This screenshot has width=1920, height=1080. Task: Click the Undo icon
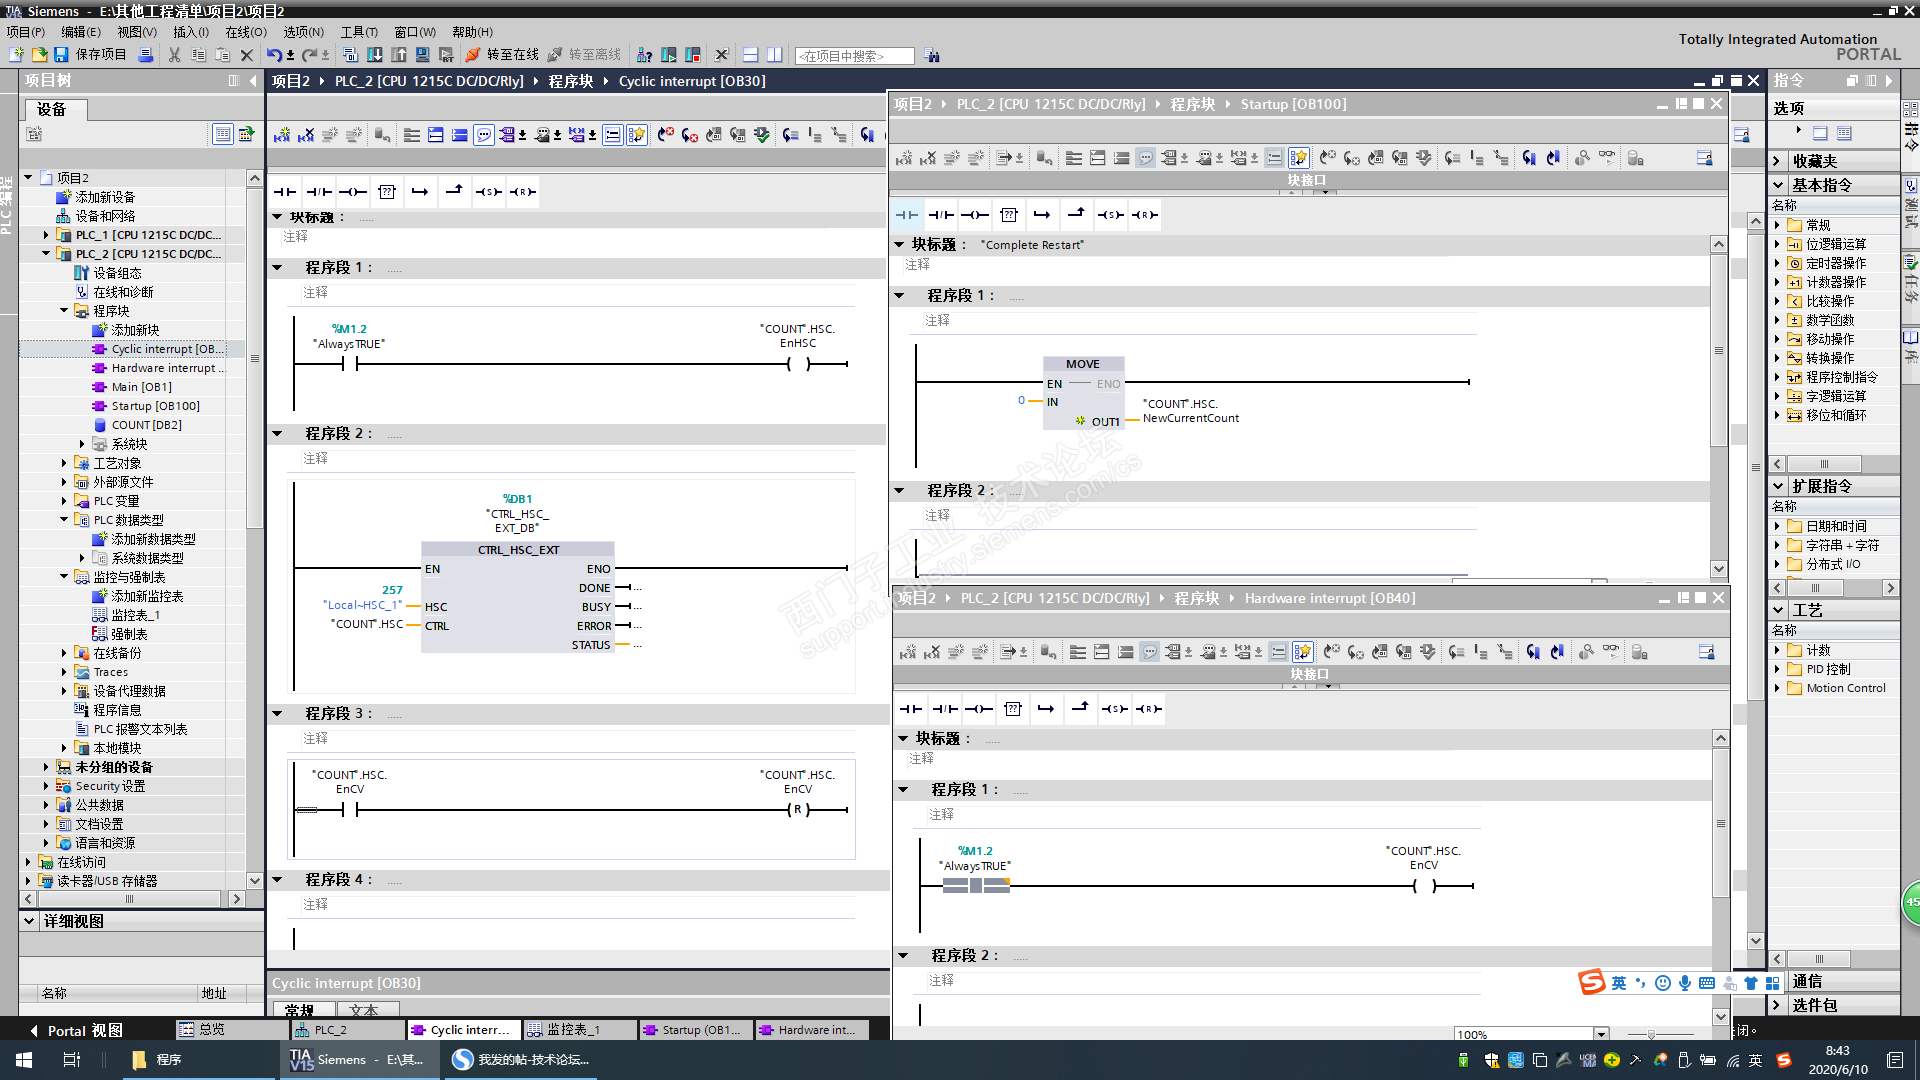(x=273, y=55)
